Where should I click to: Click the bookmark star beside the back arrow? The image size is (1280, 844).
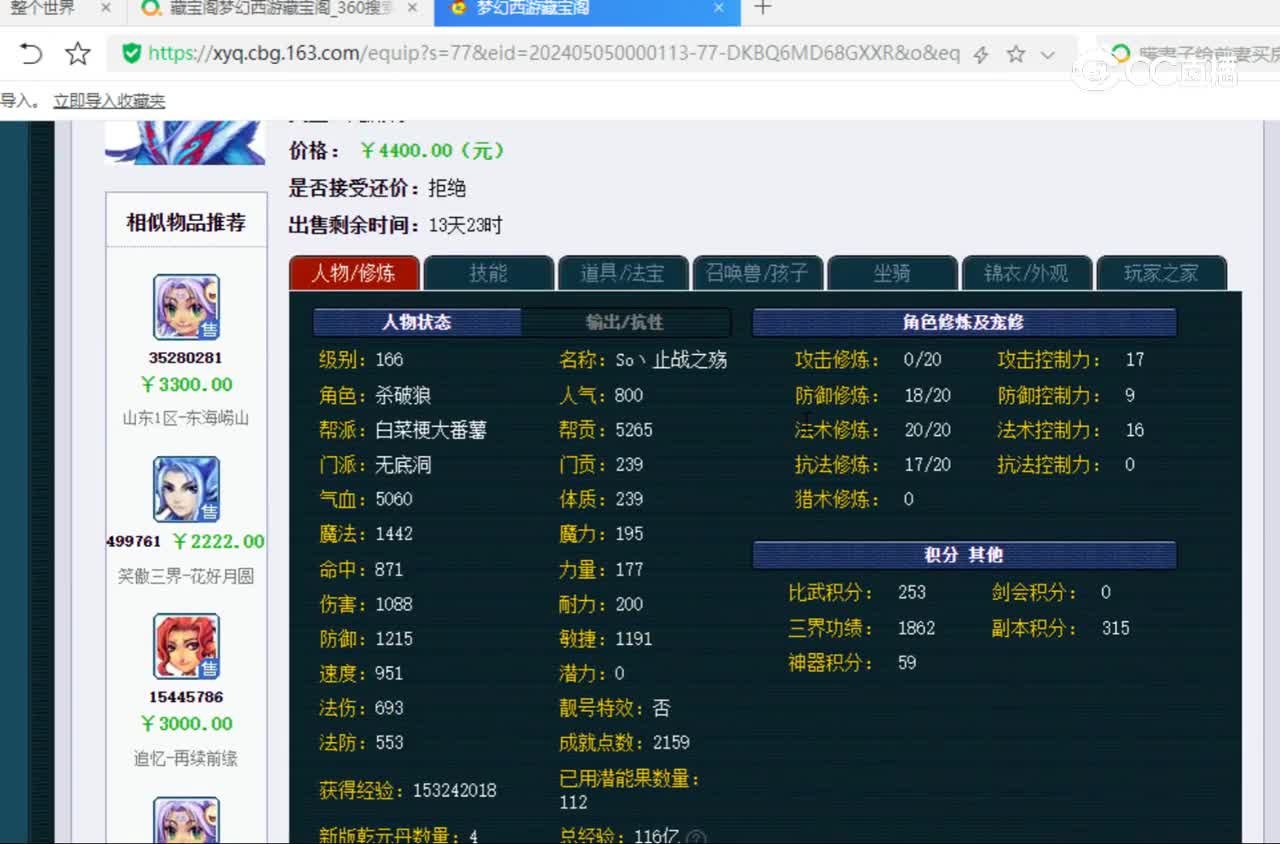(x=78, y=54)
